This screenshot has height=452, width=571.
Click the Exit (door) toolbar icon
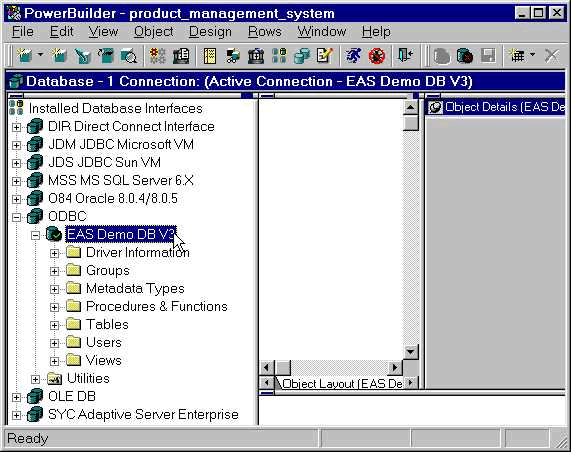[x=405, y=56]
